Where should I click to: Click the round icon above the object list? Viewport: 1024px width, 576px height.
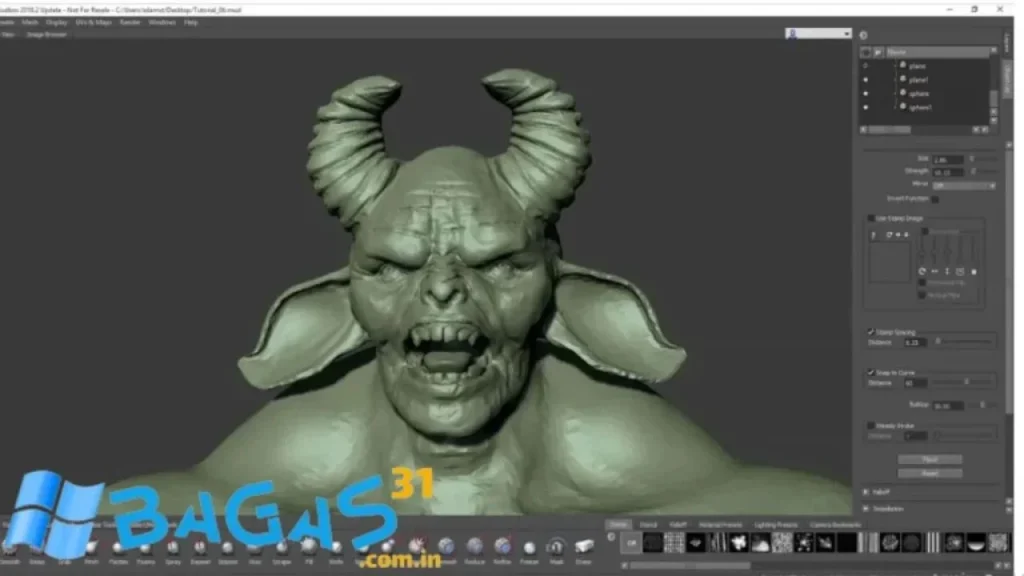pos(863,35)
